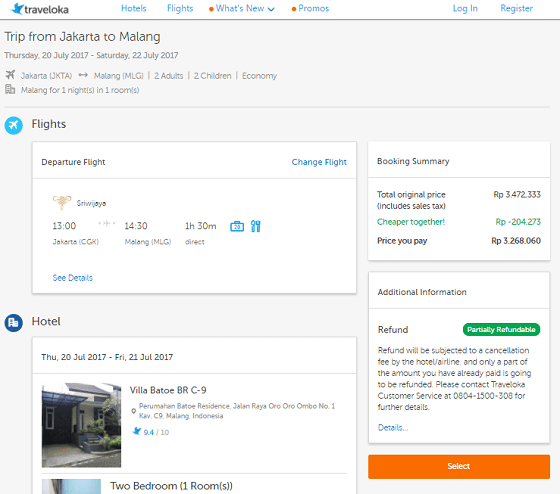Viewport: 560px width, 494px height.
Task: Click the Sriwijaya airline logo
Action: click(62, 203)
